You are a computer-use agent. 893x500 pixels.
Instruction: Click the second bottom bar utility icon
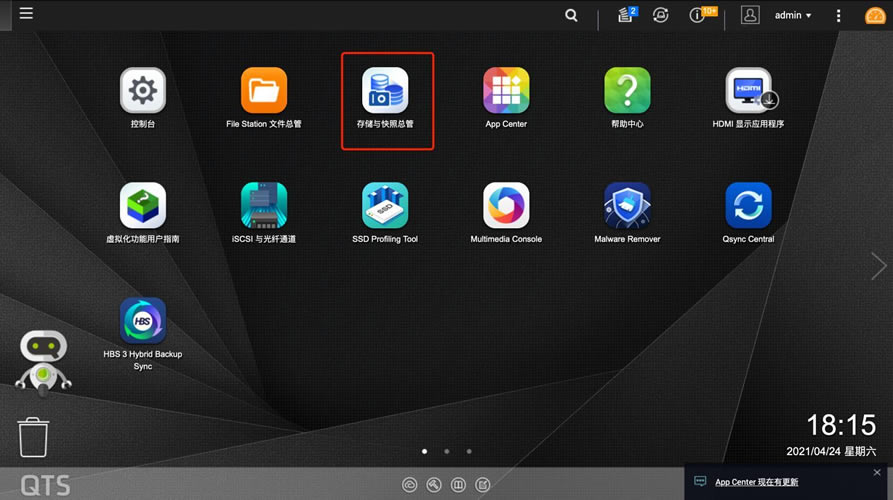pyautogui.click(x=434, y=485)
